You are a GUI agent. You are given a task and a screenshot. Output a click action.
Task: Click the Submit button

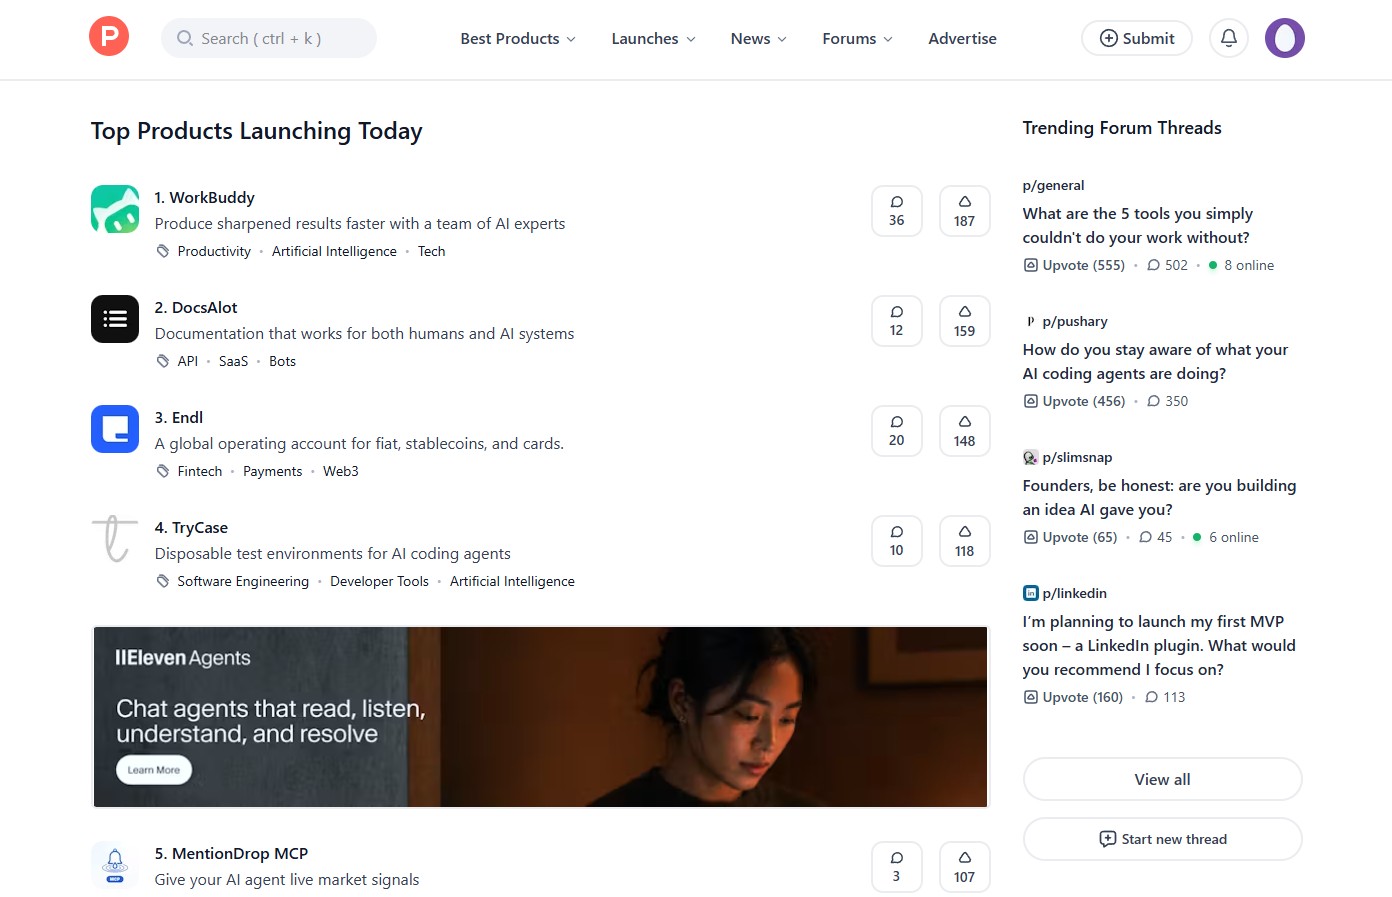click(x=1137, y=38)
